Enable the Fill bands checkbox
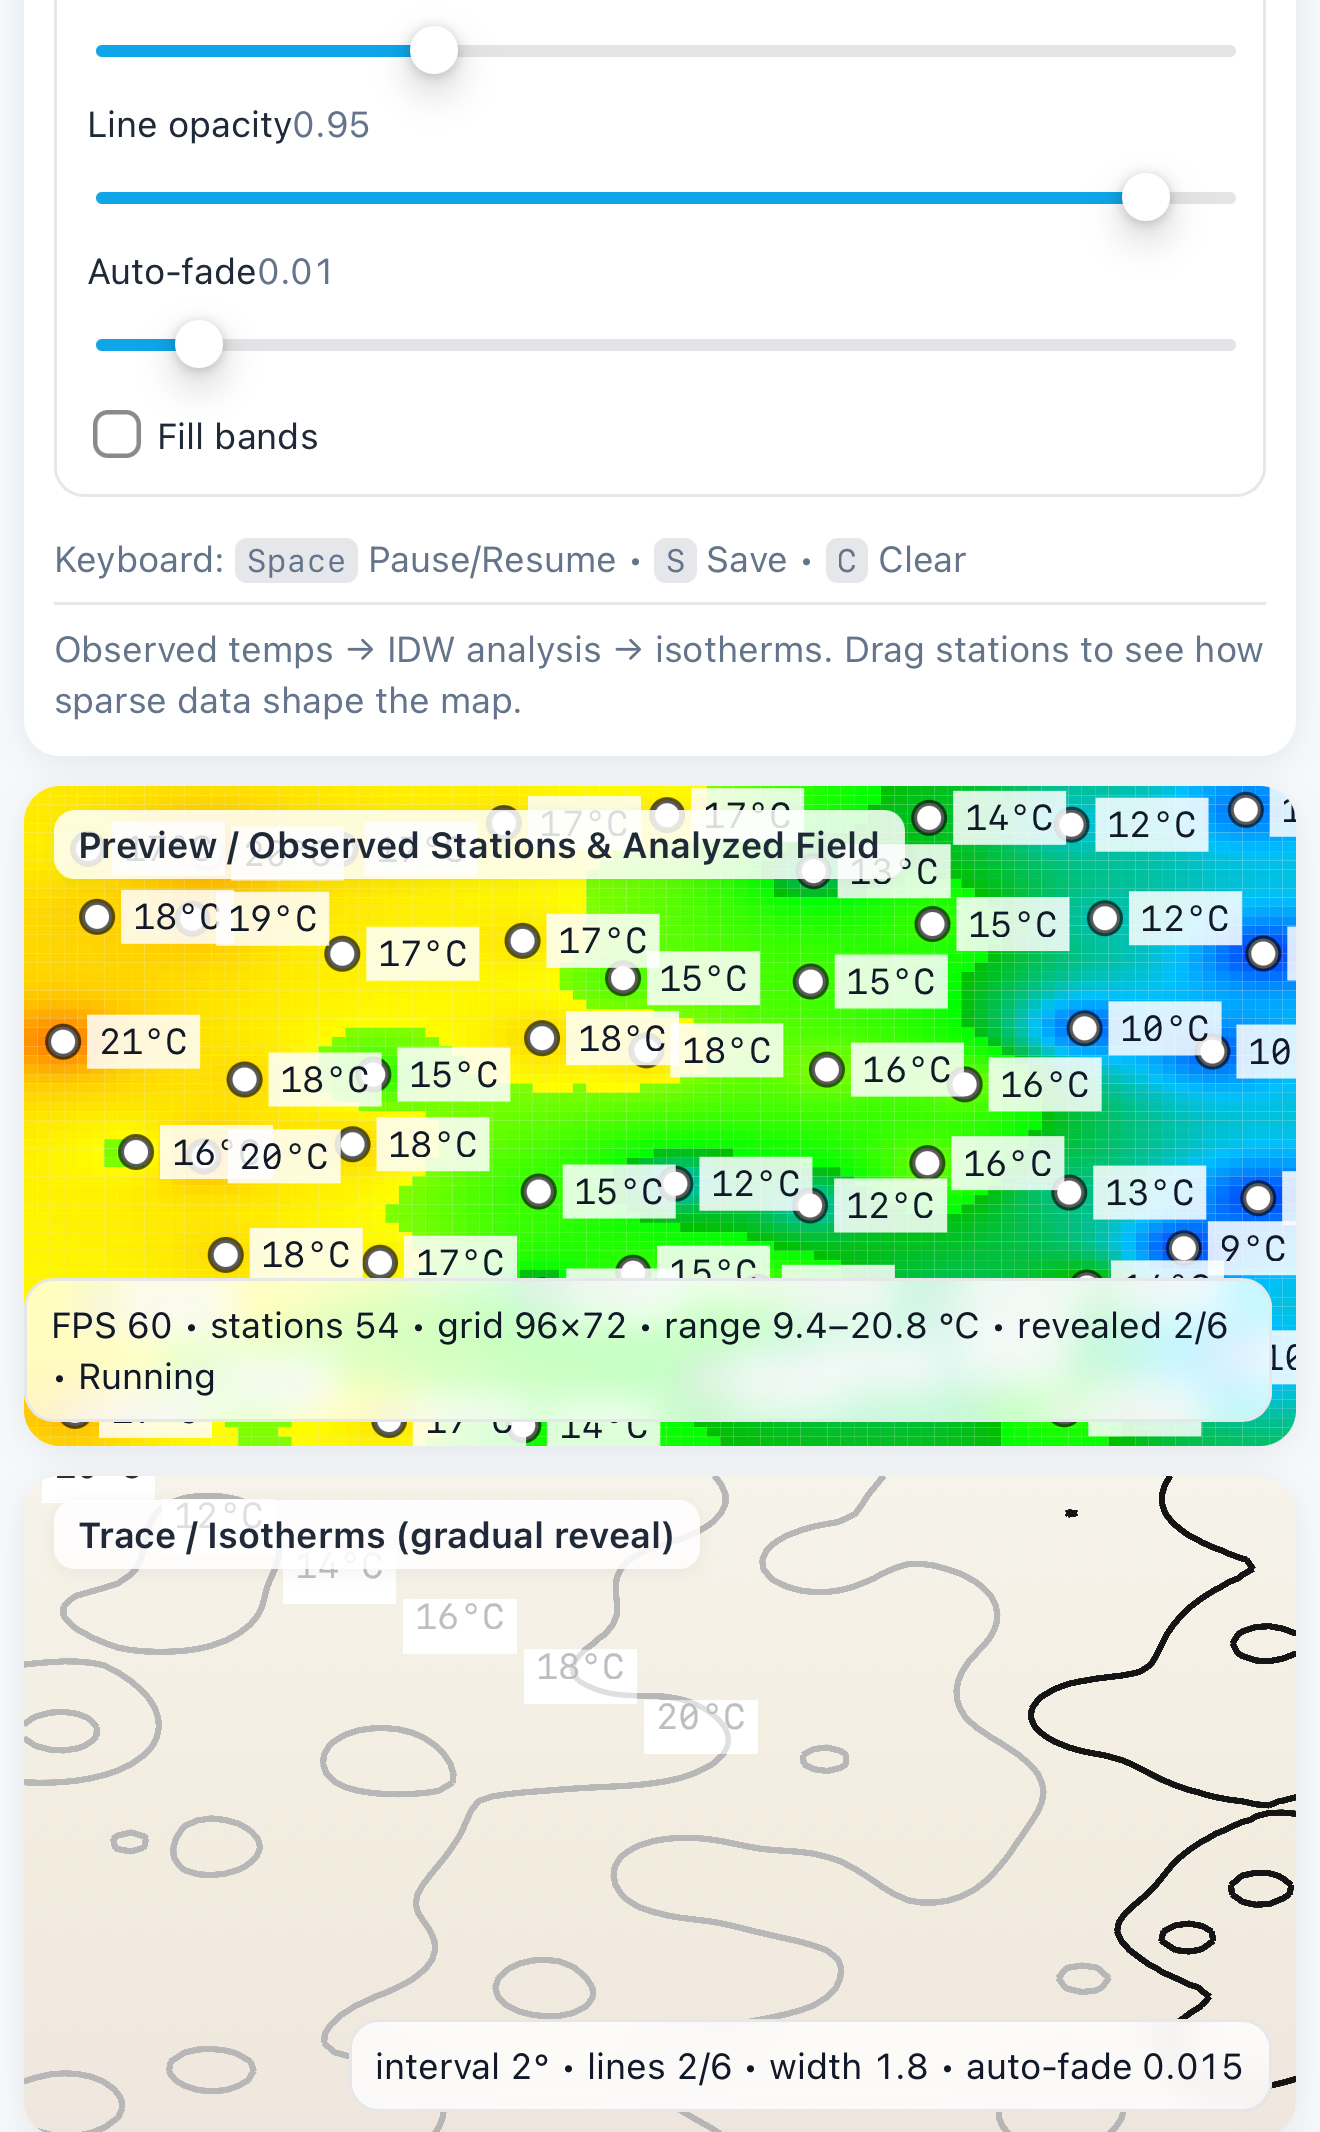 point(117,435)
